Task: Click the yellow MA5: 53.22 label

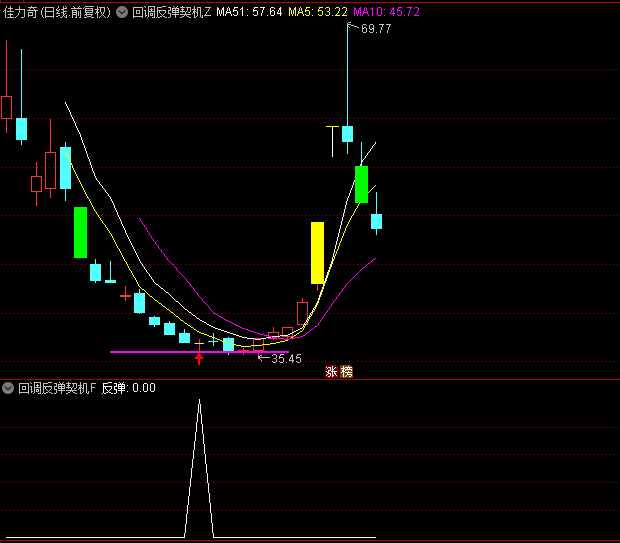Action: point(318,12)
